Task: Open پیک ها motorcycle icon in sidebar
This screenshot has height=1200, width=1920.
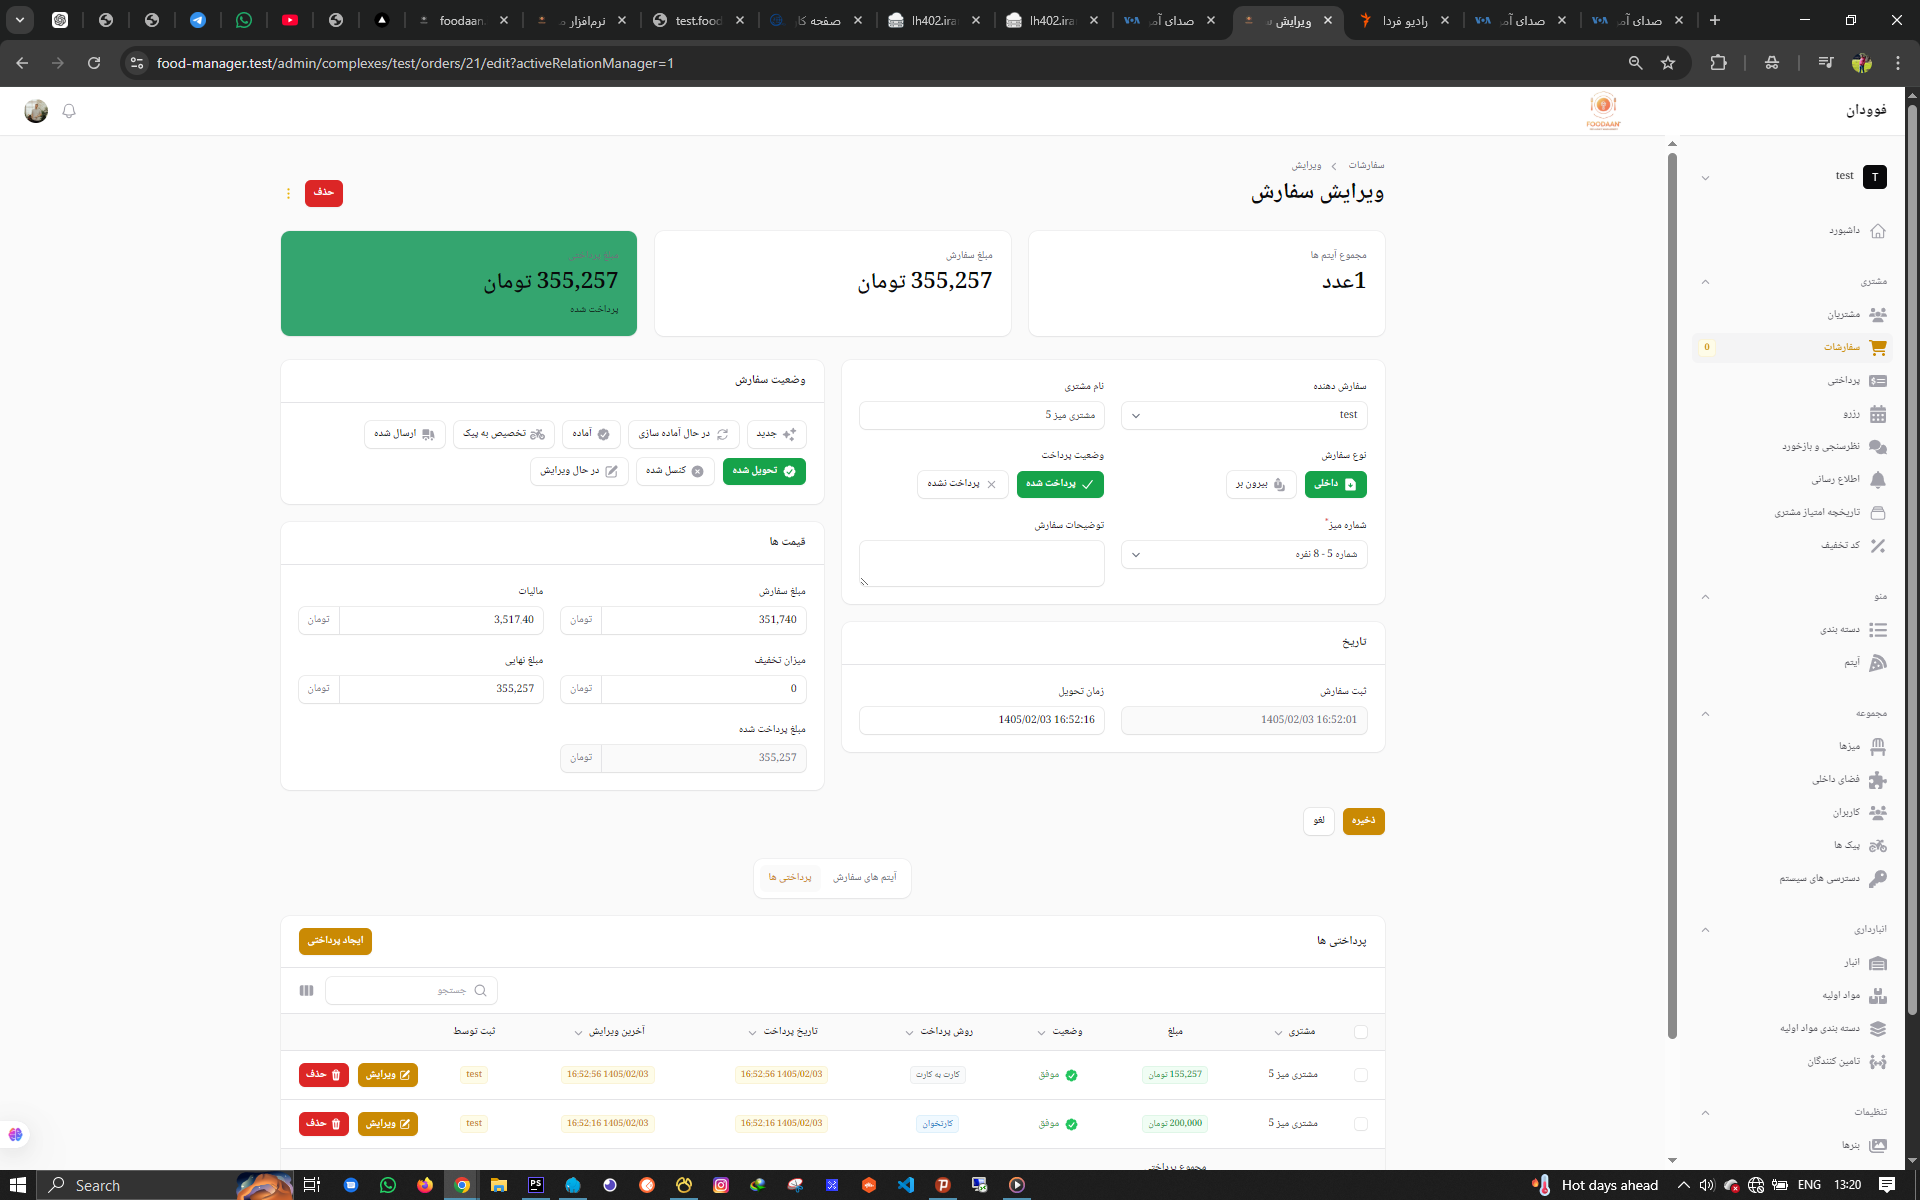Action: 1878,845
